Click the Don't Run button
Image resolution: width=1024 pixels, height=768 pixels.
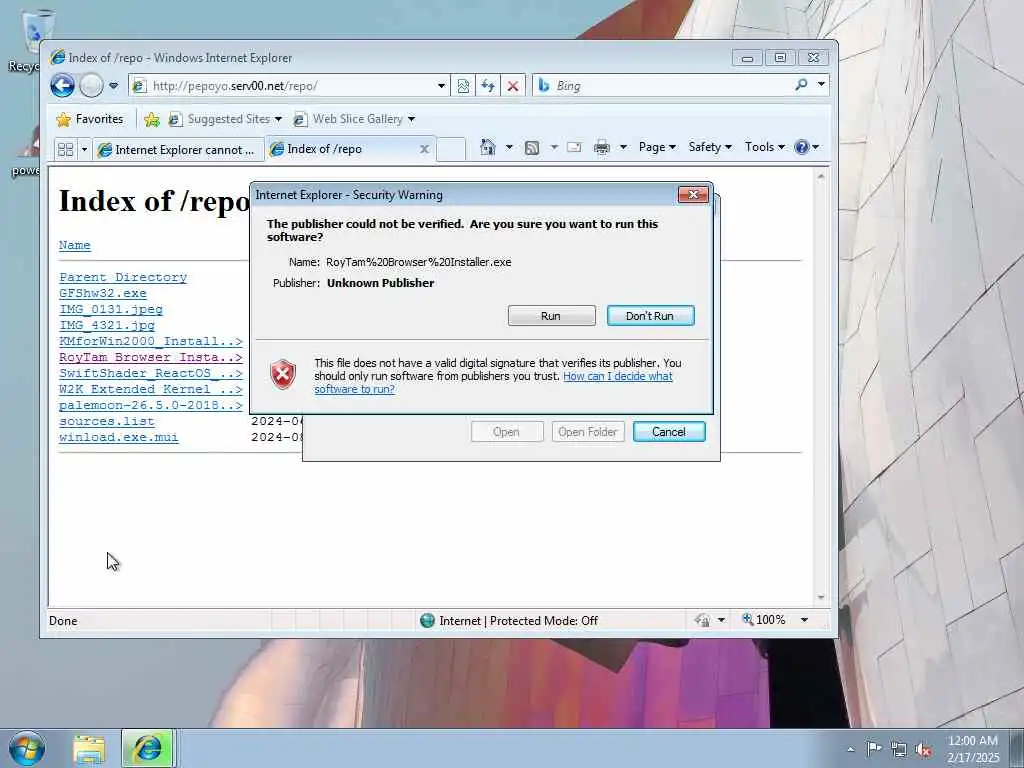click(650, 316)
